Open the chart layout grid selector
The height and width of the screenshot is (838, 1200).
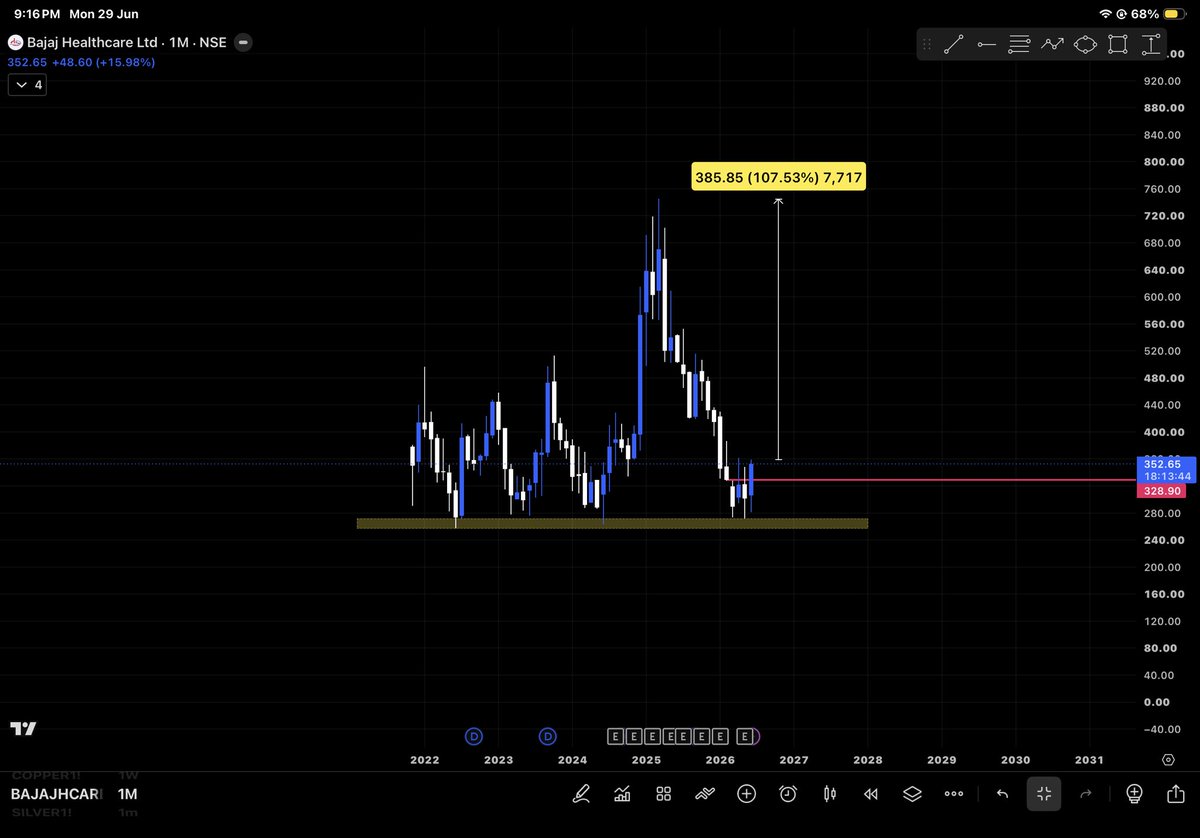coord(663,794)
